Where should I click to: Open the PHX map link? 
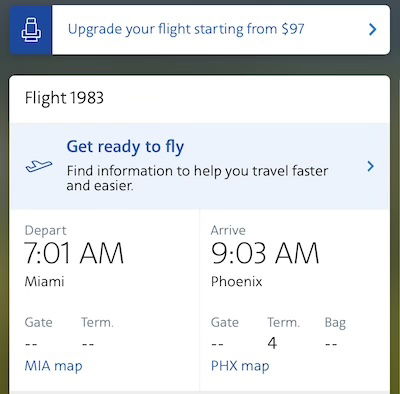coord(240,366)
